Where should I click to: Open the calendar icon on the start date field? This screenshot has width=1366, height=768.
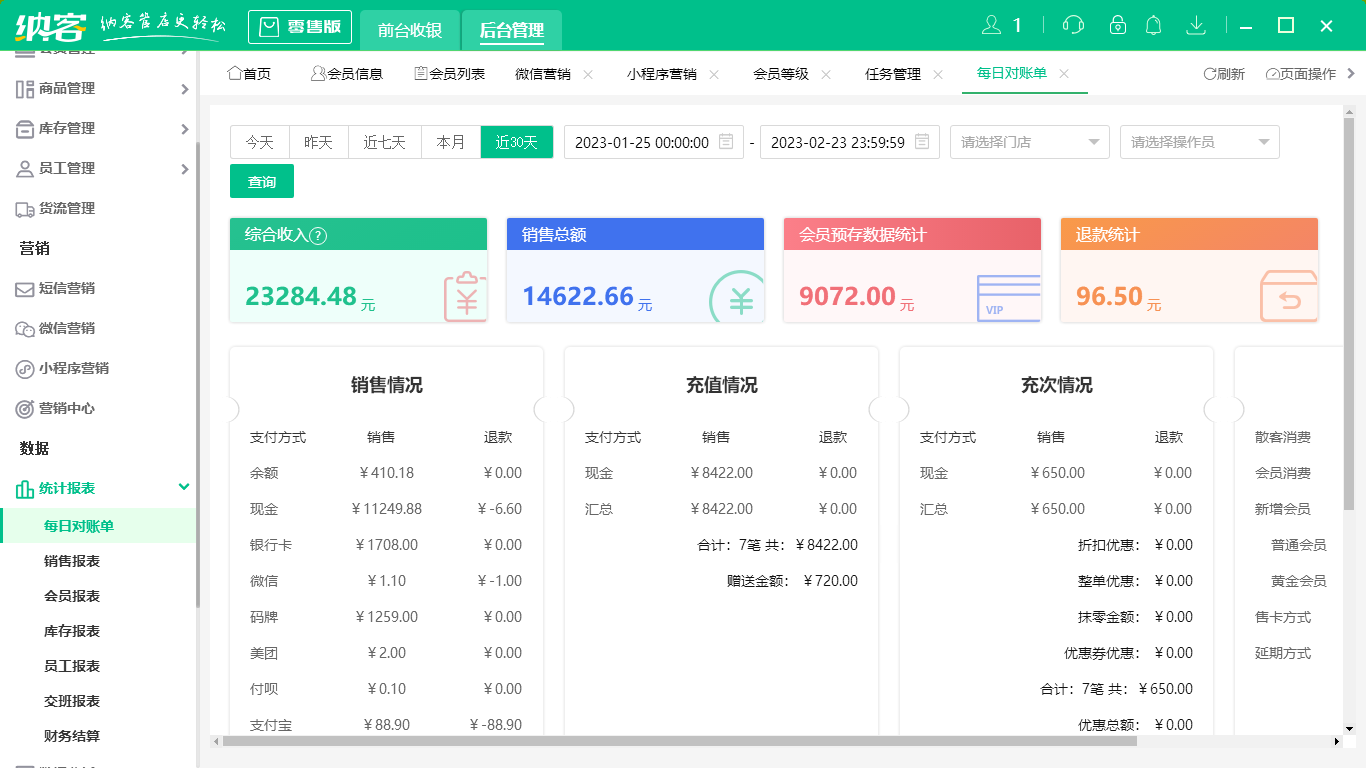tap(727, 142)
